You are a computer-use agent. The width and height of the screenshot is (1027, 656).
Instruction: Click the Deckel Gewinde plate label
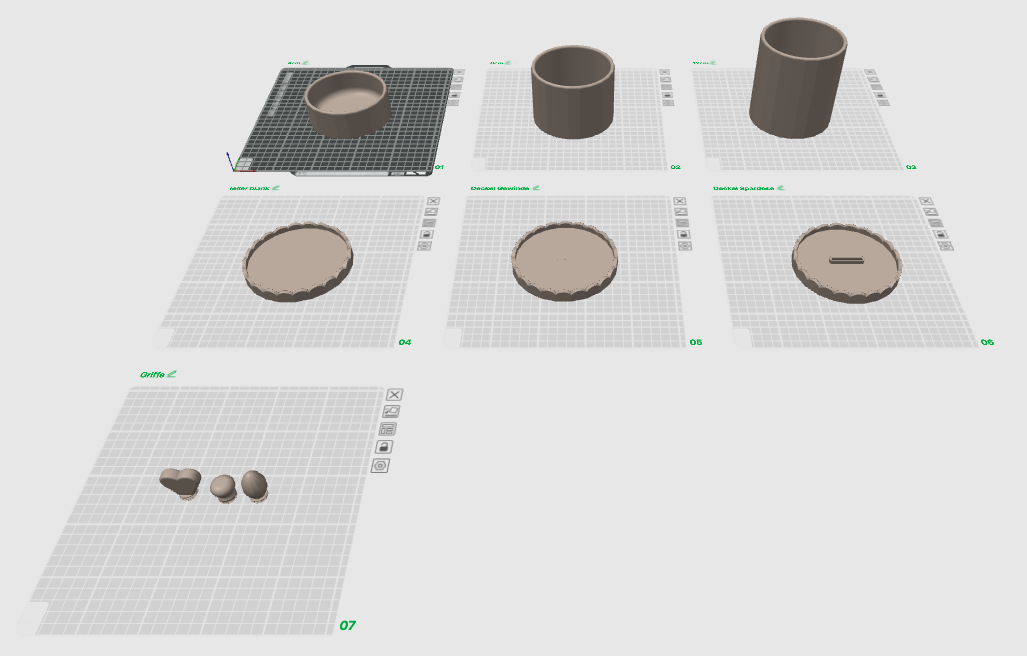[500, 188]
